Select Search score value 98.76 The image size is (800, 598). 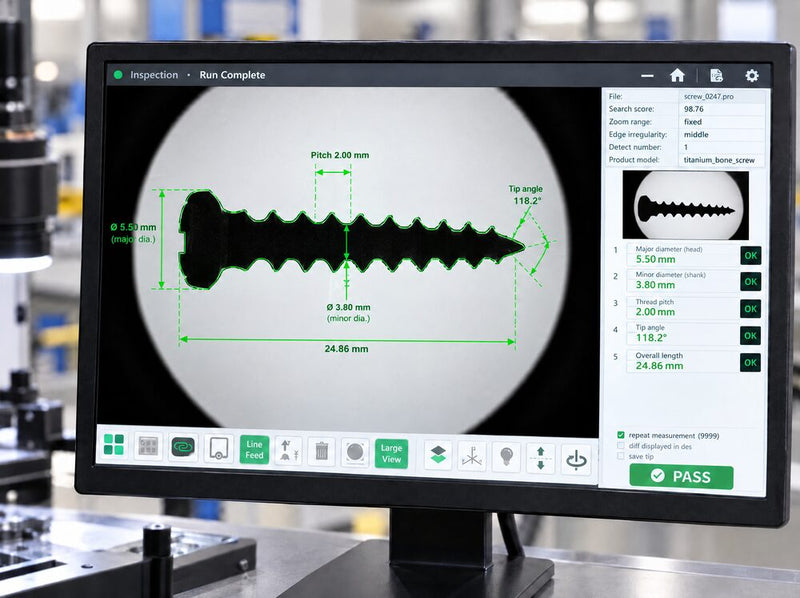click(693, 109)
